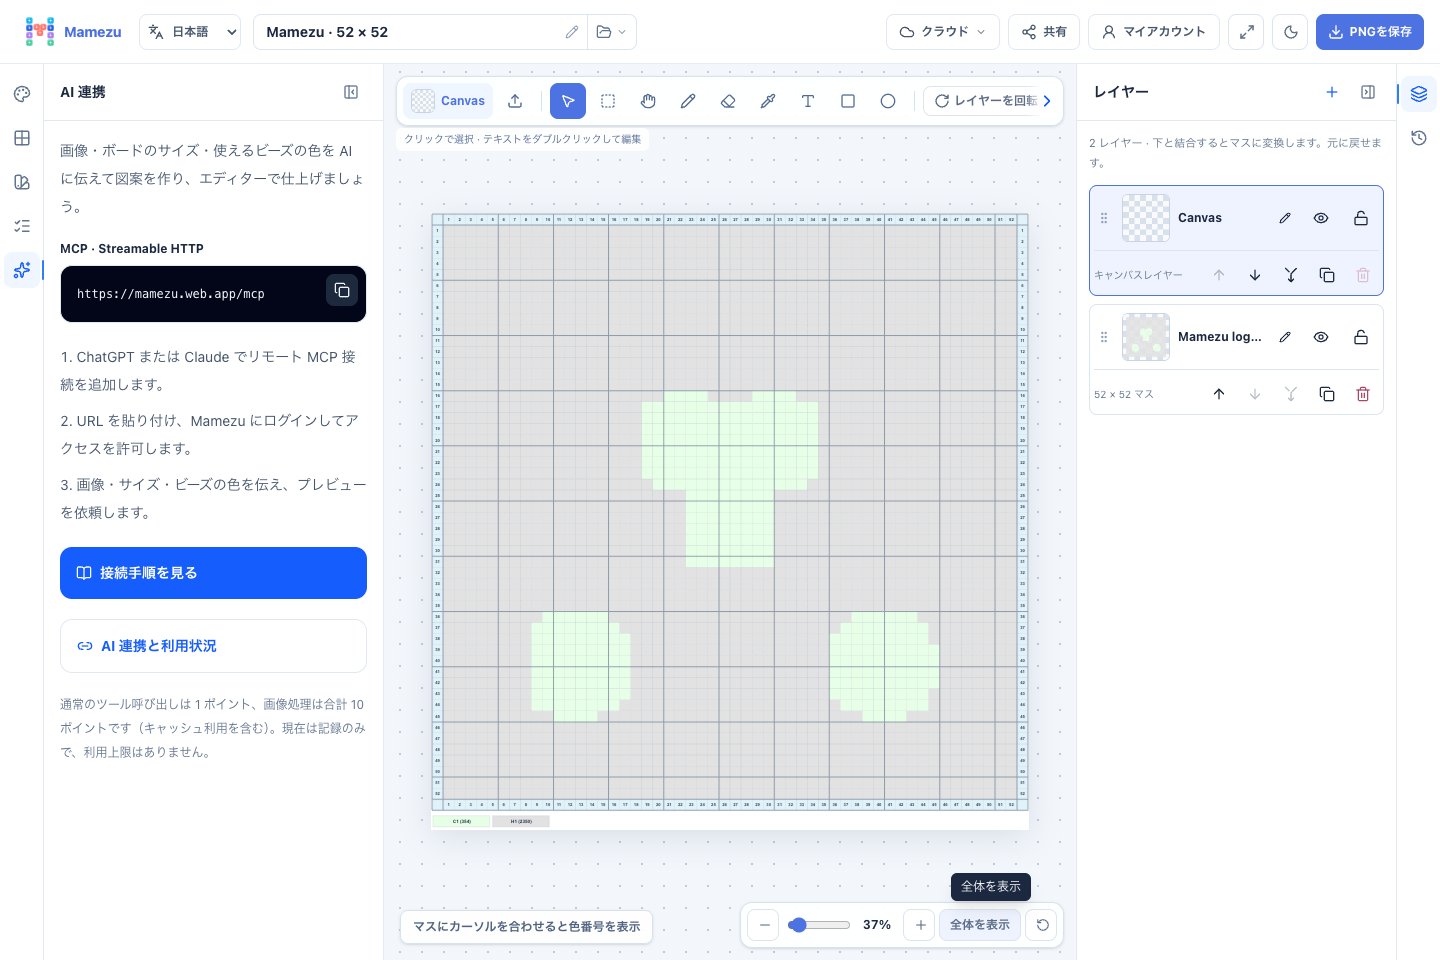Screen dimensions: 1440x960
Task: Switch to dark mode
Action: coord(1291,32)
